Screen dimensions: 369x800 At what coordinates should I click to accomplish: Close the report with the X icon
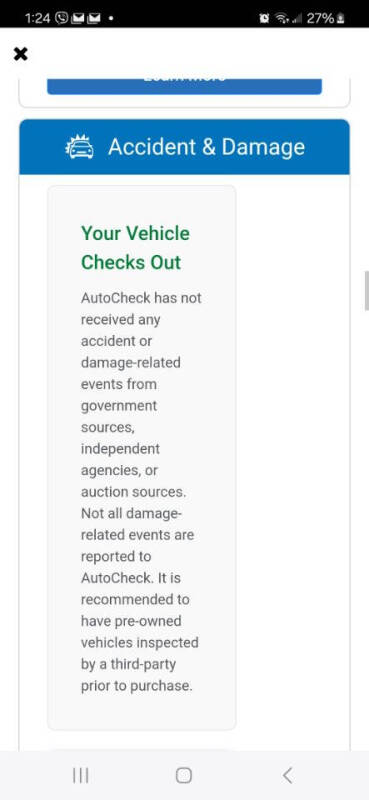[20, 54]
